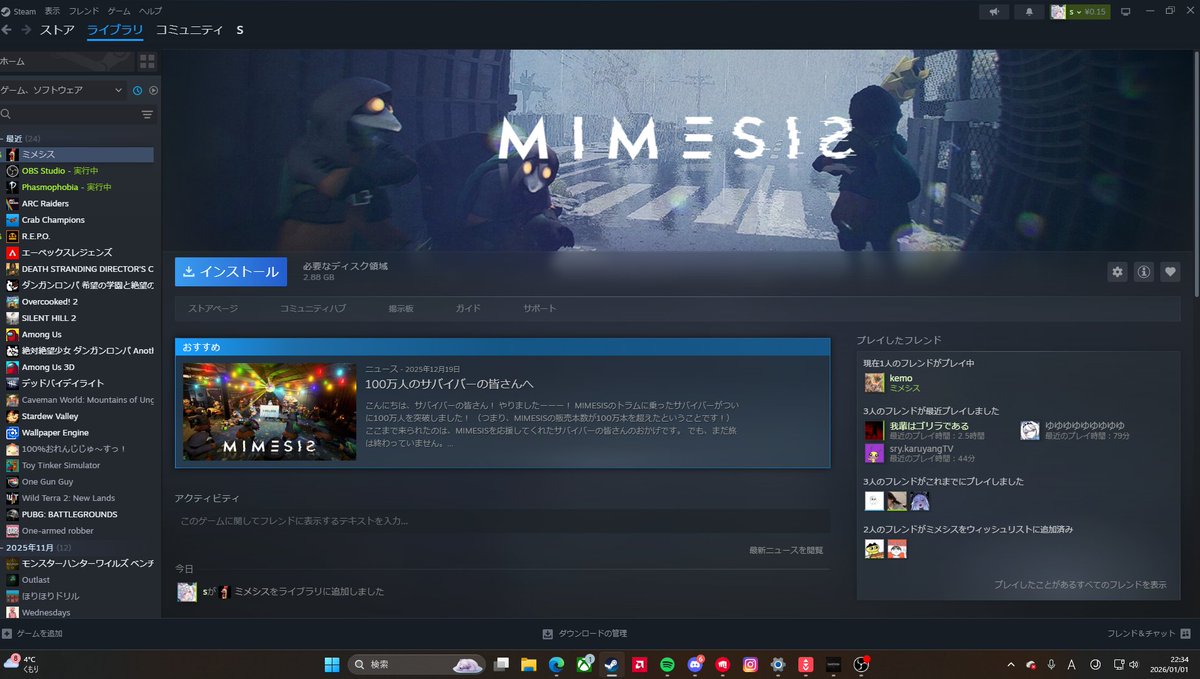This screenshot has height=679, width=1200.
Task: Enter Big Picture mode monitor icon
Action: click(x=1125, y=12)
